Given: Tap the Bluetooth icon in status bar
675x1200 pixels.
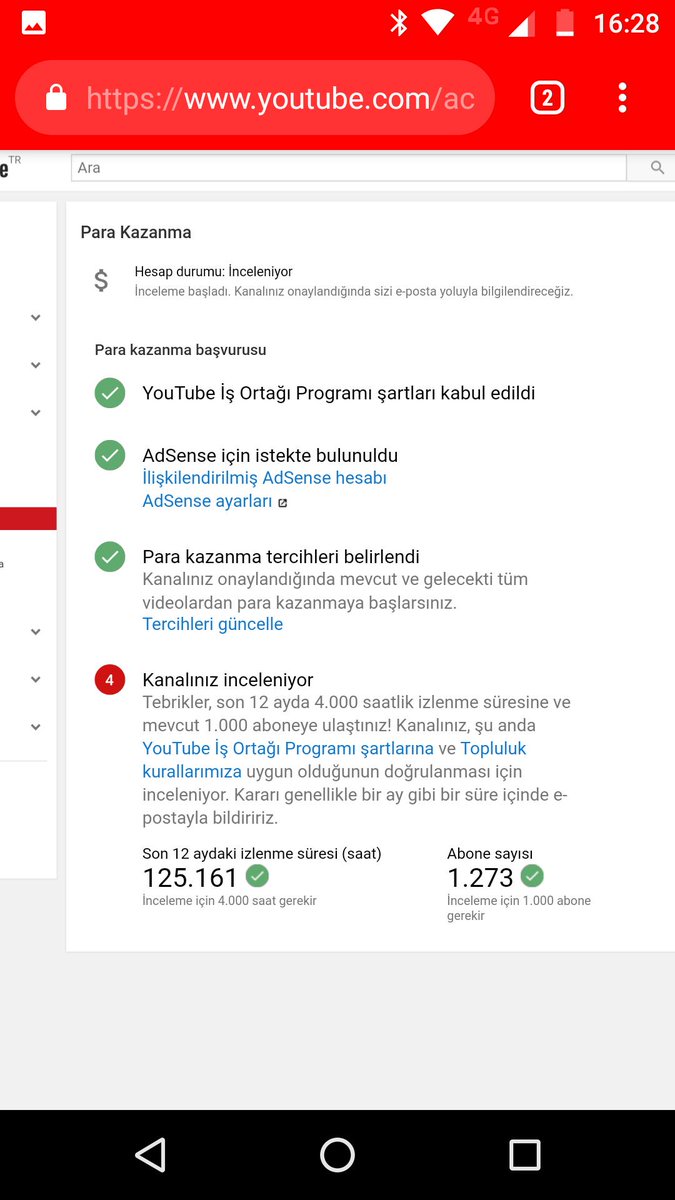Looking at the screenshot, I should 398,23.
